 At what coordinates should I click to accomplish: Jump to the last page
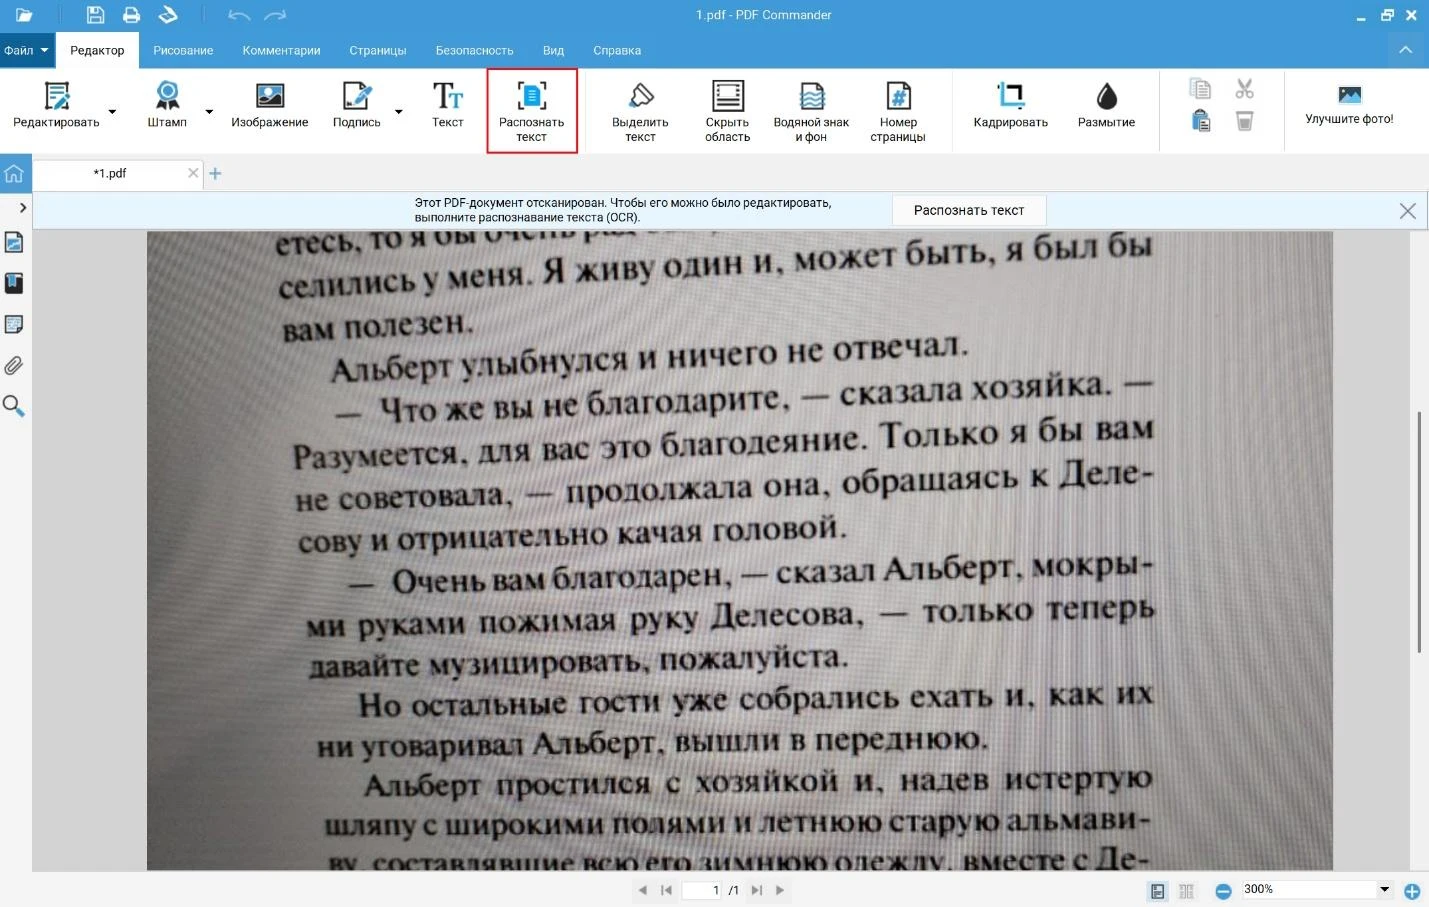click(757, 890)
